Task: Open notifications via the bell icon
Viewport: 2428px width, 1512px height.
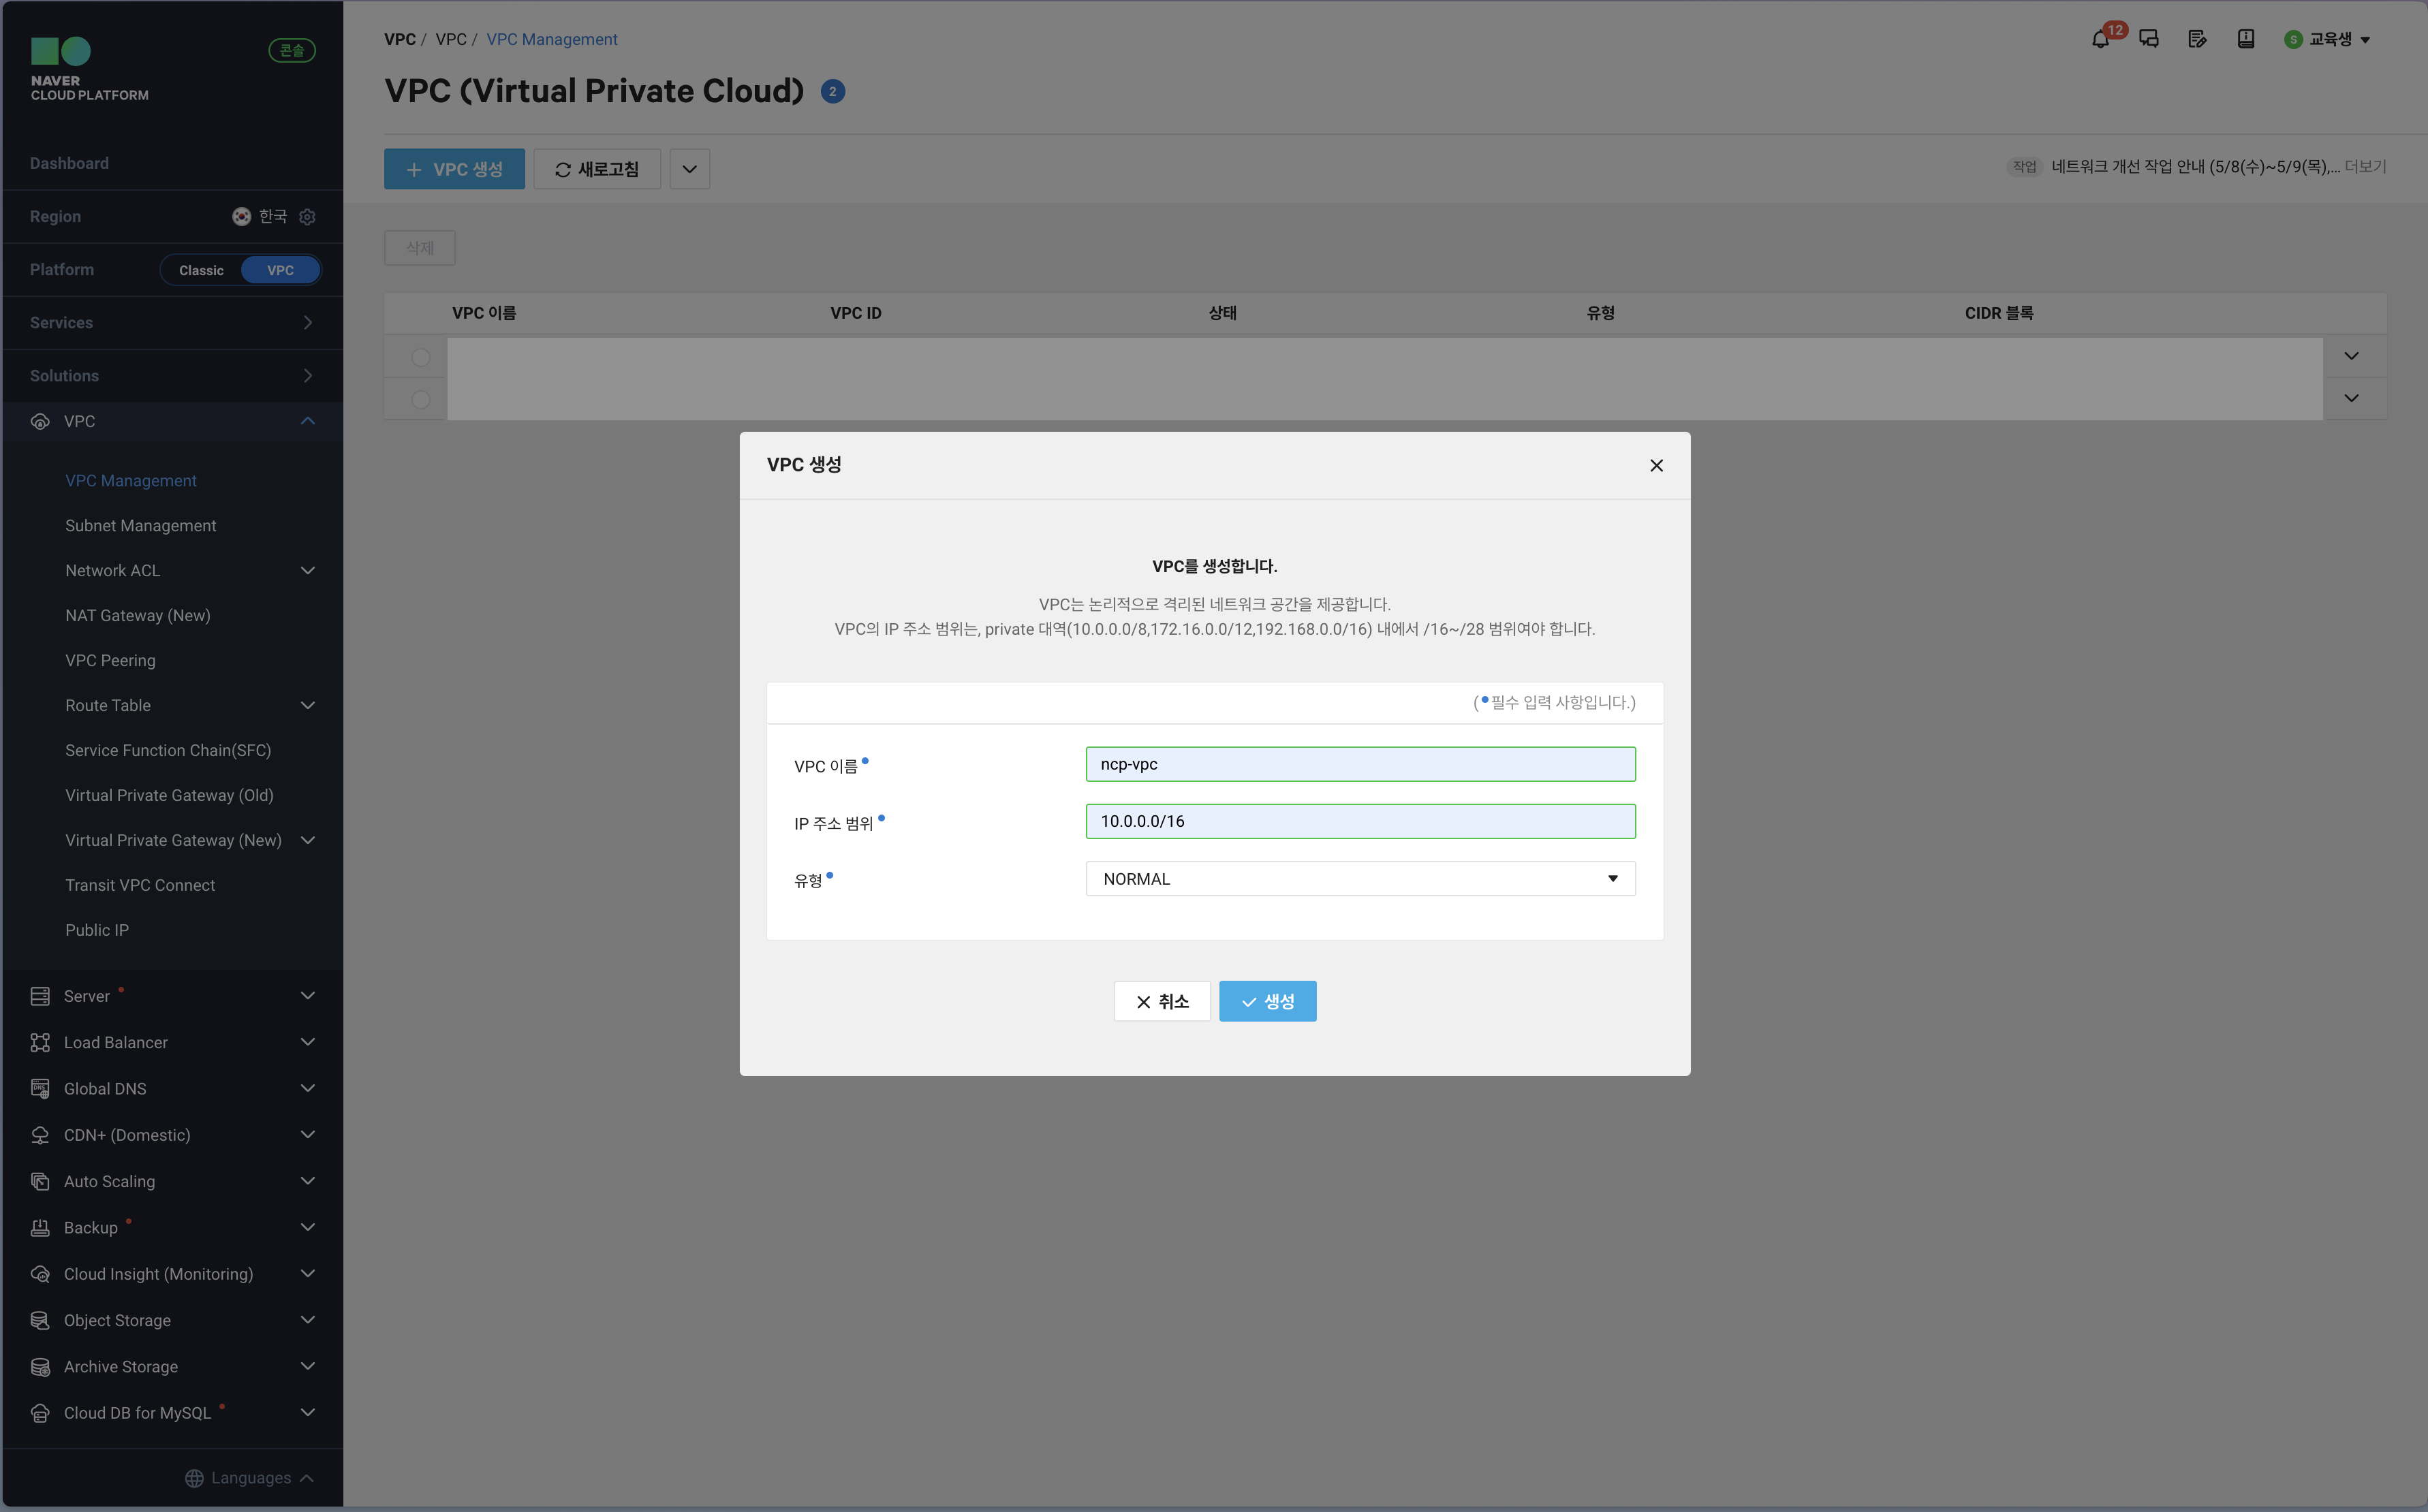Action: [2100, 39]
